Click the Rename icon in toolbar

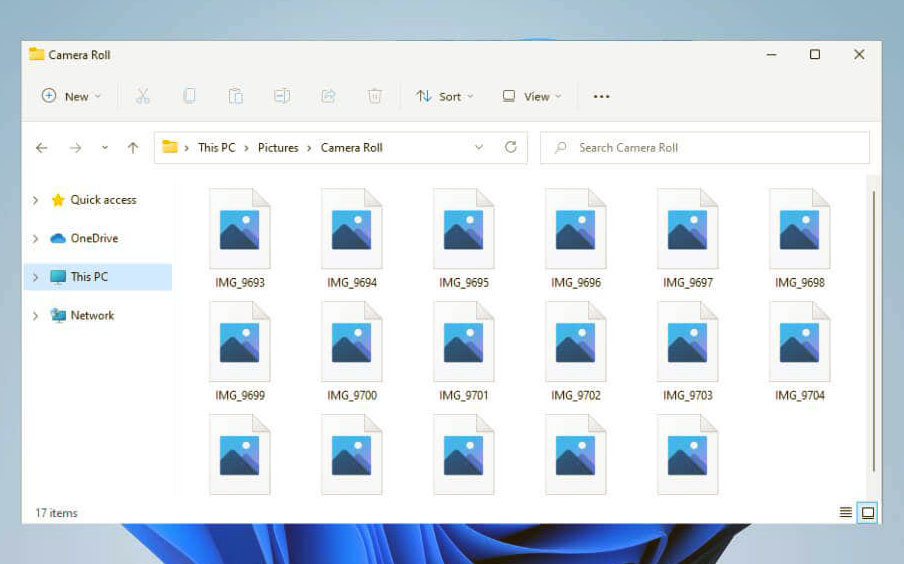[282, 96]
